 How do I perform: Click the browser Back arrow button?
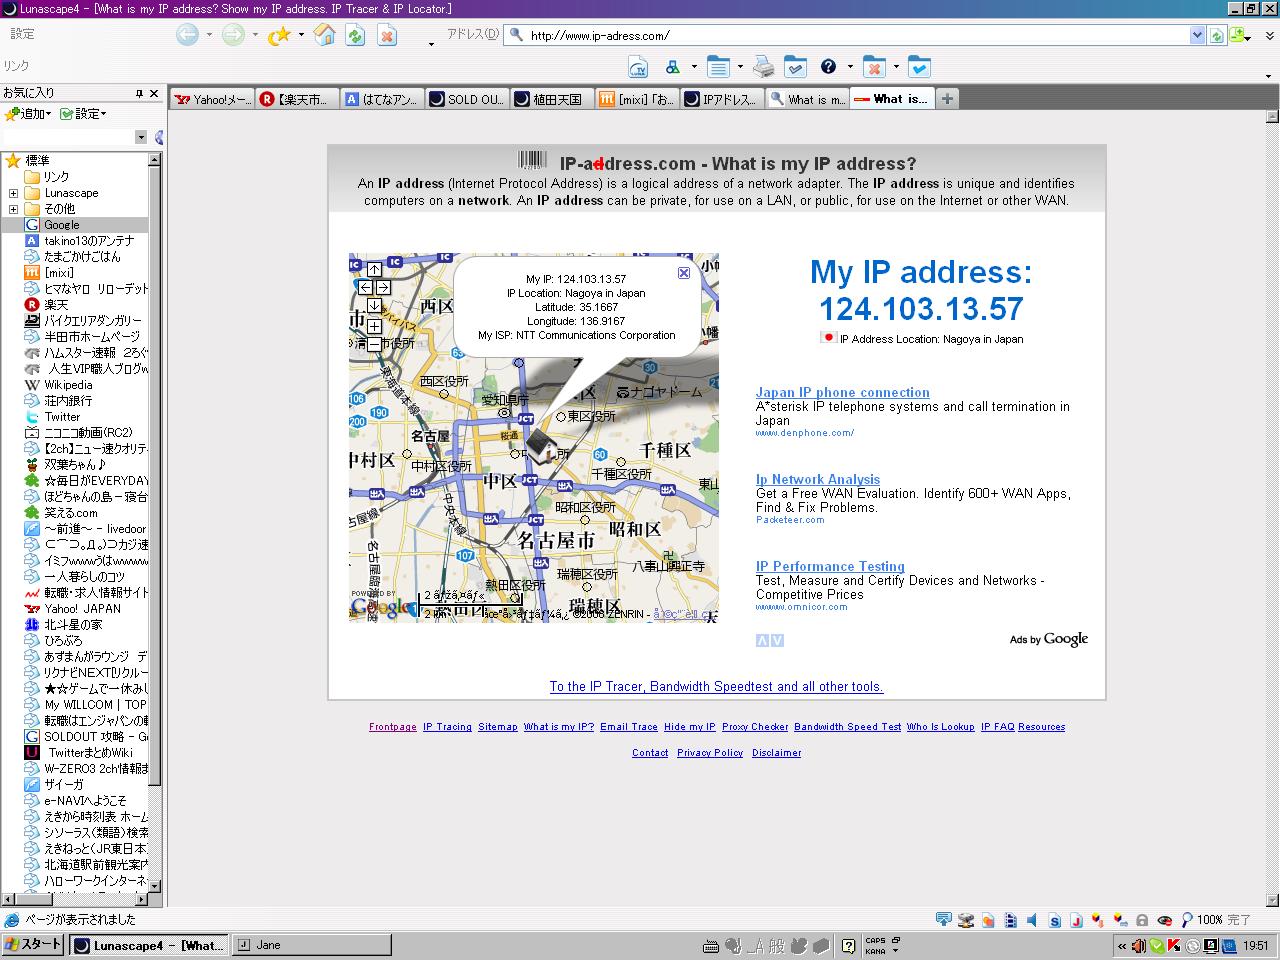pos(187,36)
